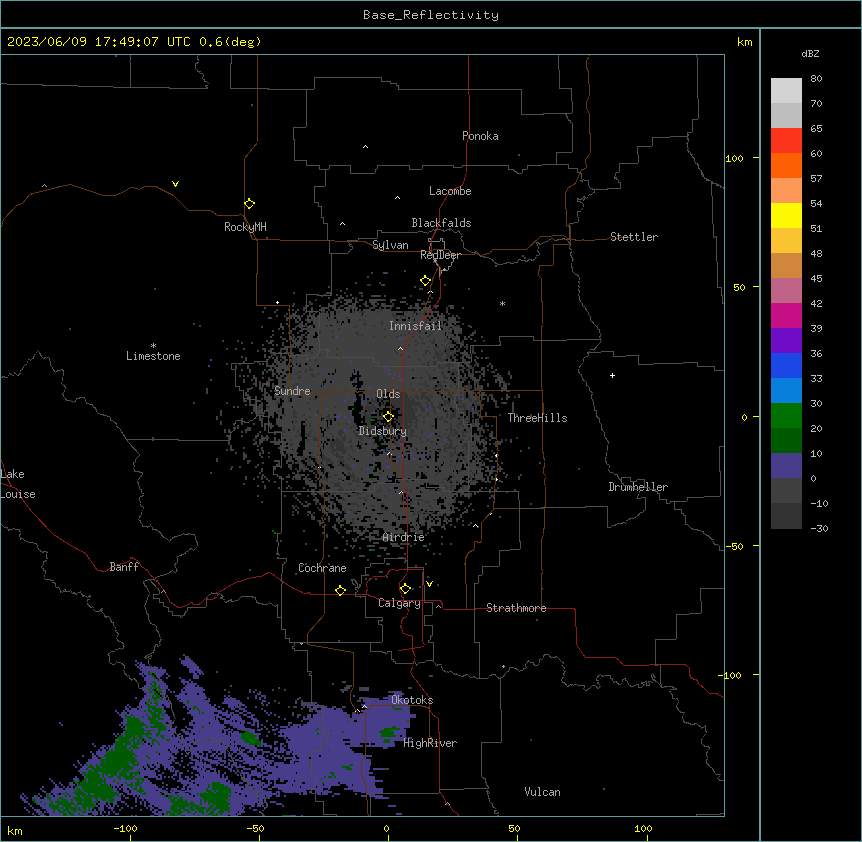Click the asterisk marker above Limestone
862x842 pixels.
click(153, 345)
